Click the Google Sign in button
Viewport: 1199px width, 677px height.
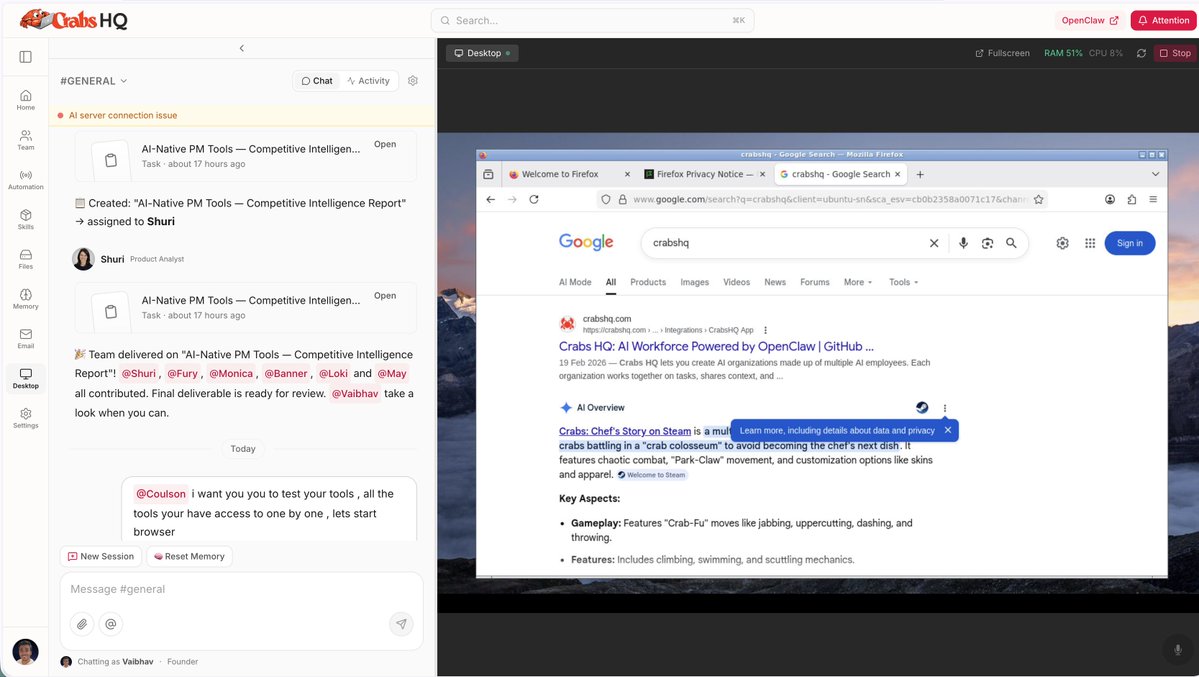pos(1129,243)
